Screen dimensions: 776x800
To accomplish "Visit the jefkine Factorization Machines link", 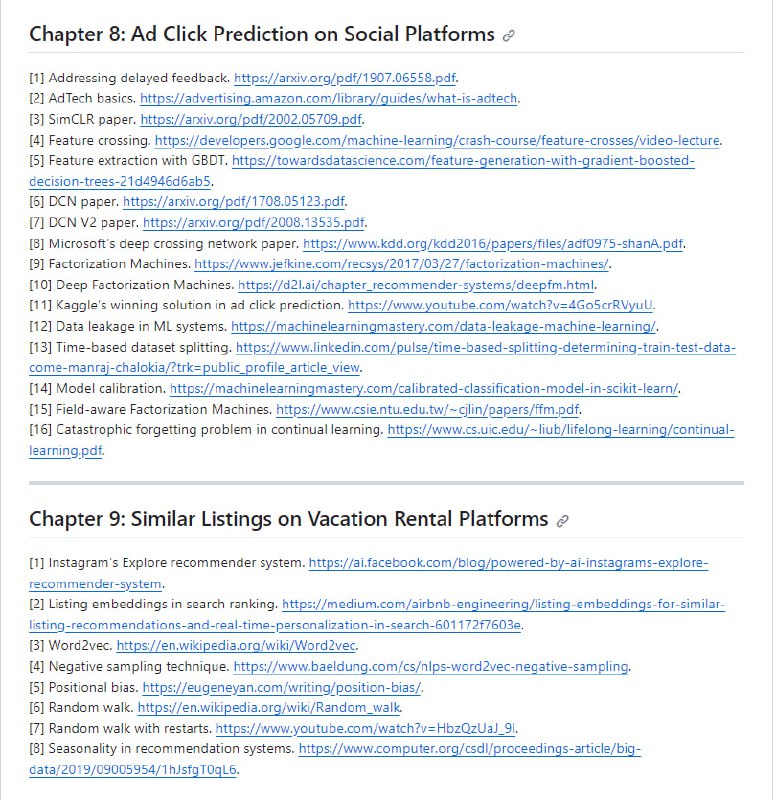I will coord(401,264).
